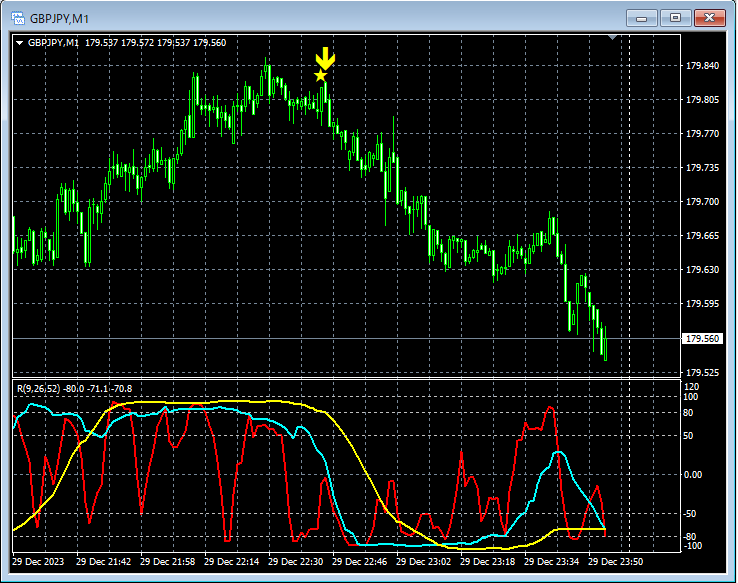Click the 29 Dec 23:02 time label
This screenshot has width=738, height=583.
[424, 561]
